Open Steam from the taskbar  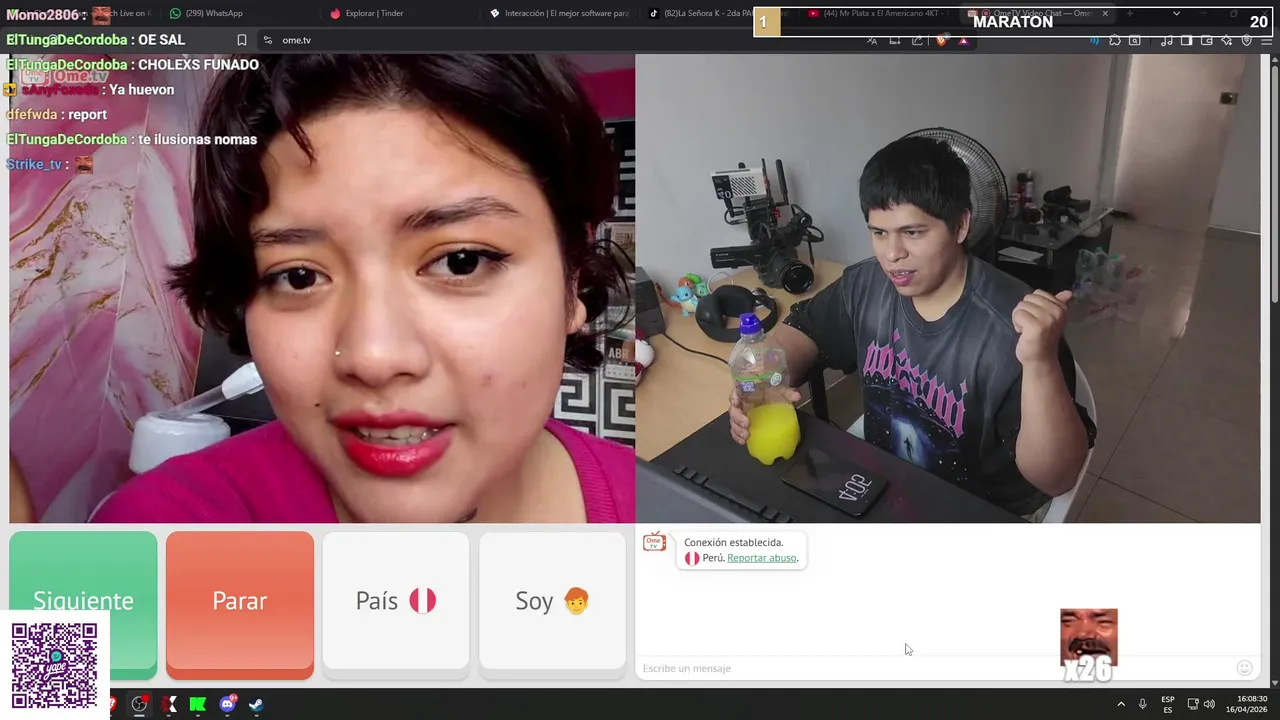[256, 704]
